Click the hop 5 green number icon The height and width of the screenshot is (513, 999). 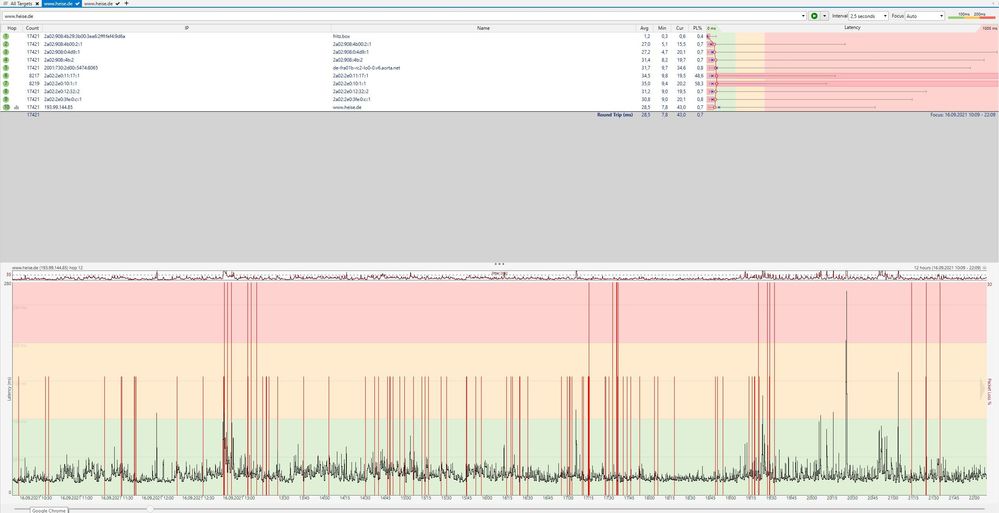[x=6, y=68]
